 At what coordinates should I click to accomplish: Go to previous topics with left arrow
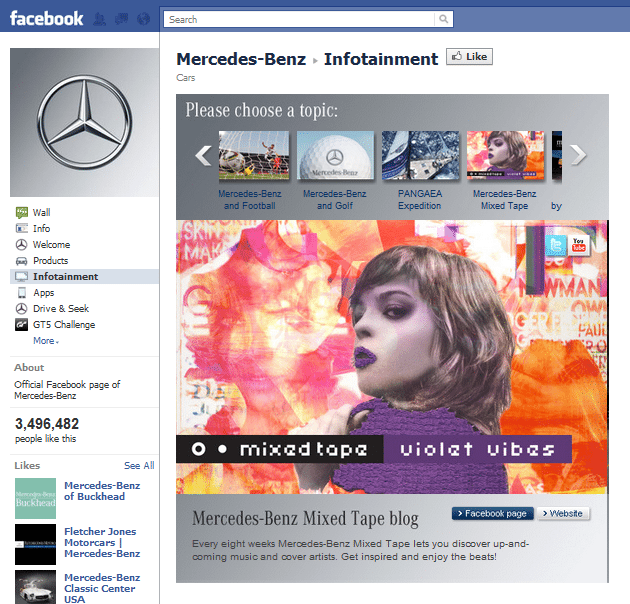(x=203, y=156)
